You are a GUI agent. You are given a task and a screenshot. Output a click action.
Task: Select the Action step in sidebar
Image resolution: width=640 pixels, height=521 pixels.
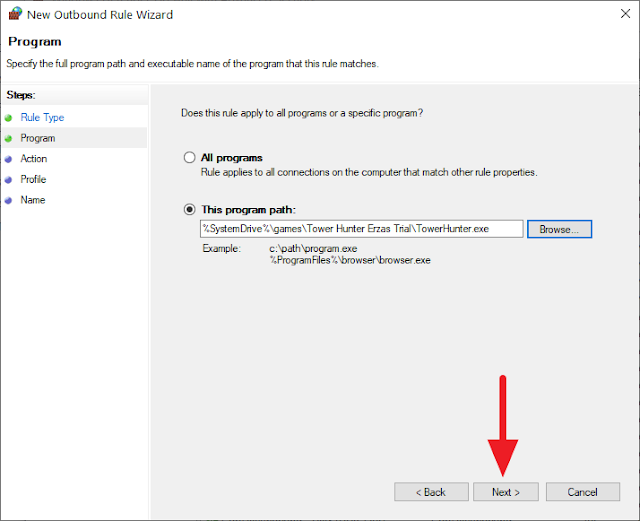(34, 158)
